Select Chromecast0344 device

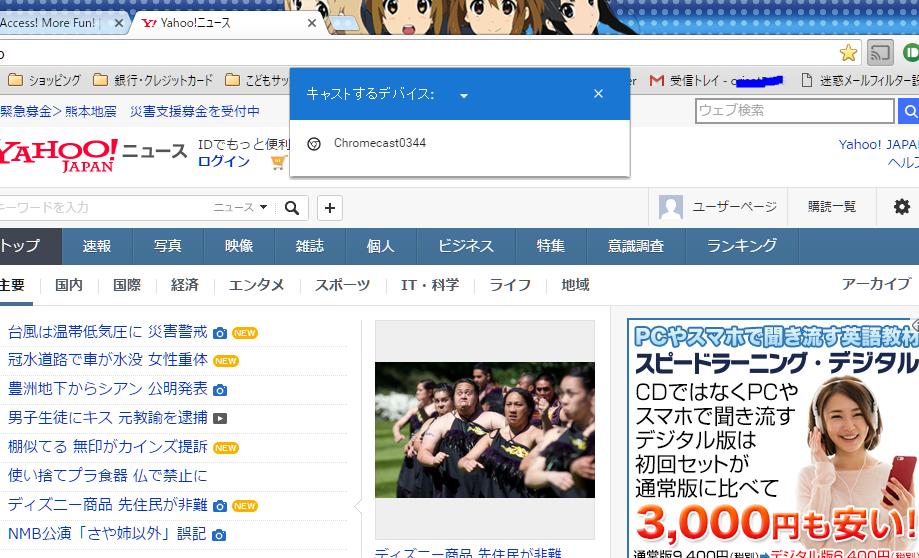[x=460, y=143]
